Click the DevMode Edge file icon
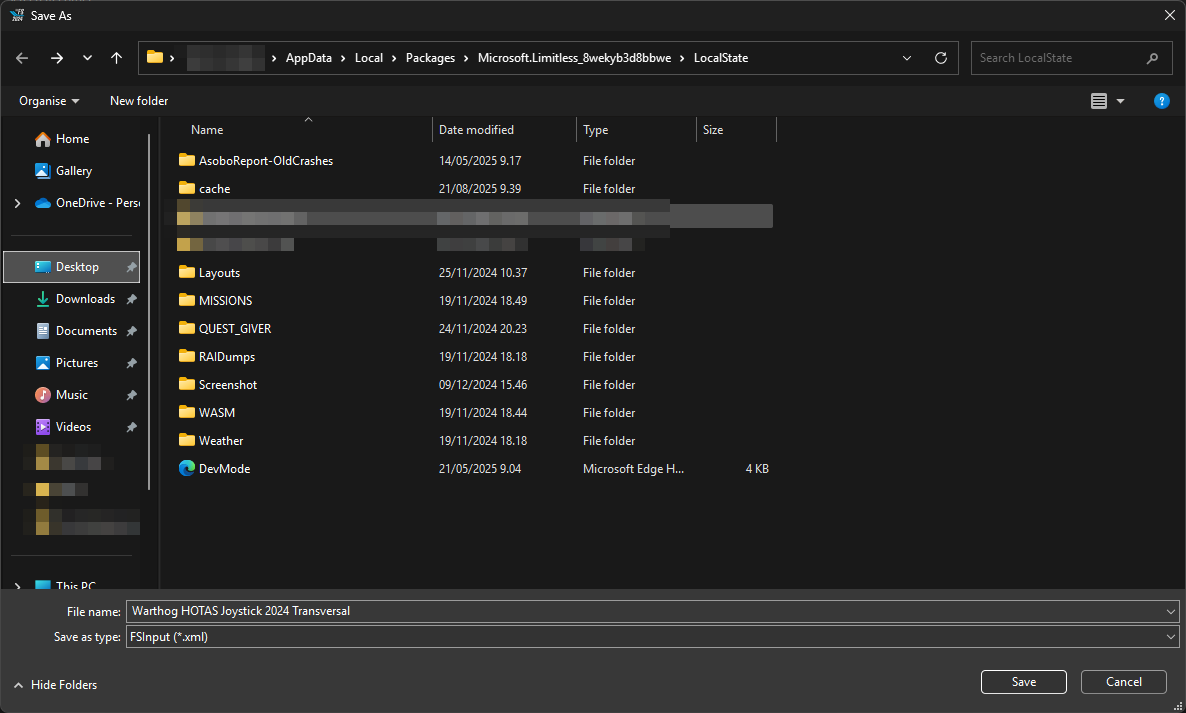Viewport: 1186px width, 713px height. point(186,468)
